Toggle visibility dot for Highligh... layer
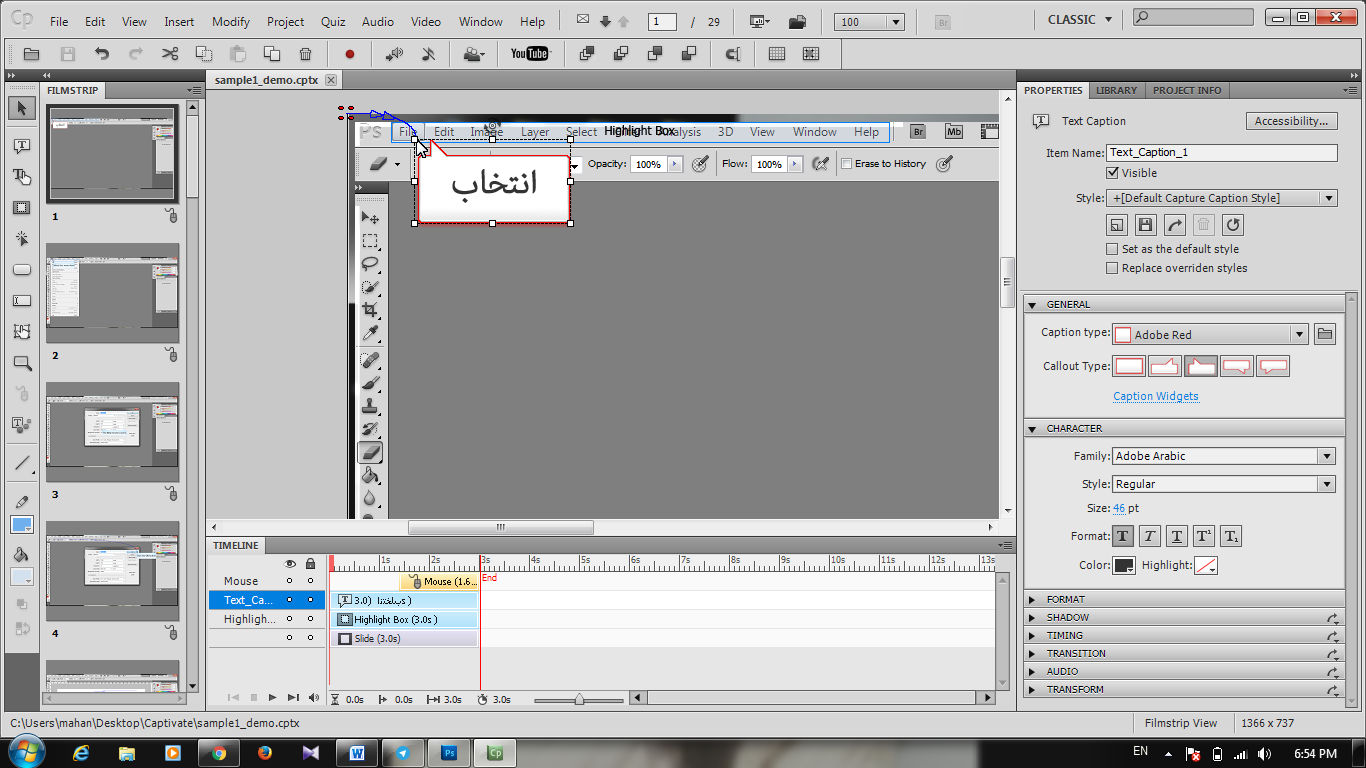This screenshot has height=768, width=1366. point(290,619)
